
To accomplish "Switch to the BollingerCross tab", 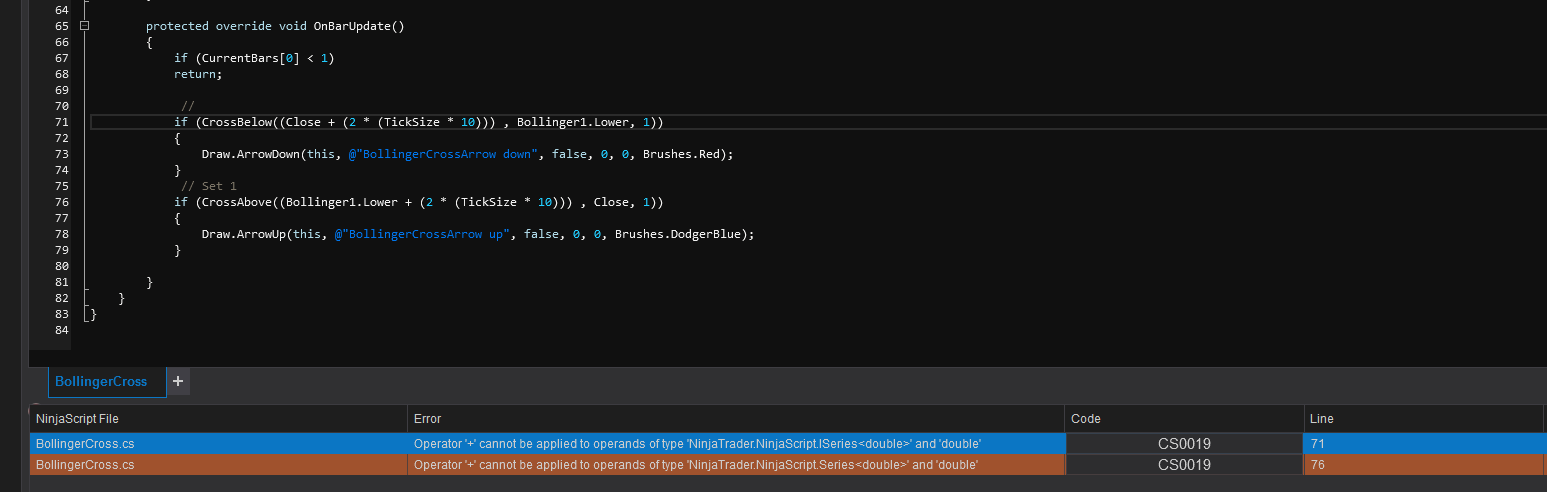I will point(101,381).
